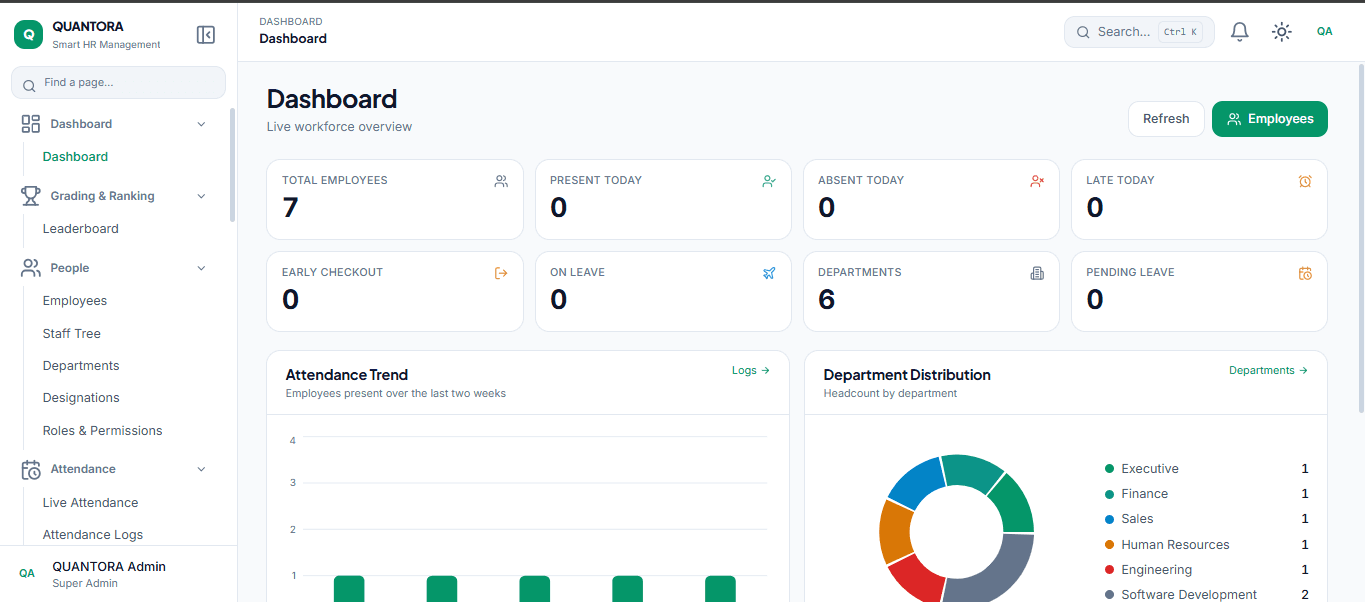Click the Dashboard grid icon in the sidebar
The width and height of the screenshot is (1365, 602).
click(x=31, y=124)
